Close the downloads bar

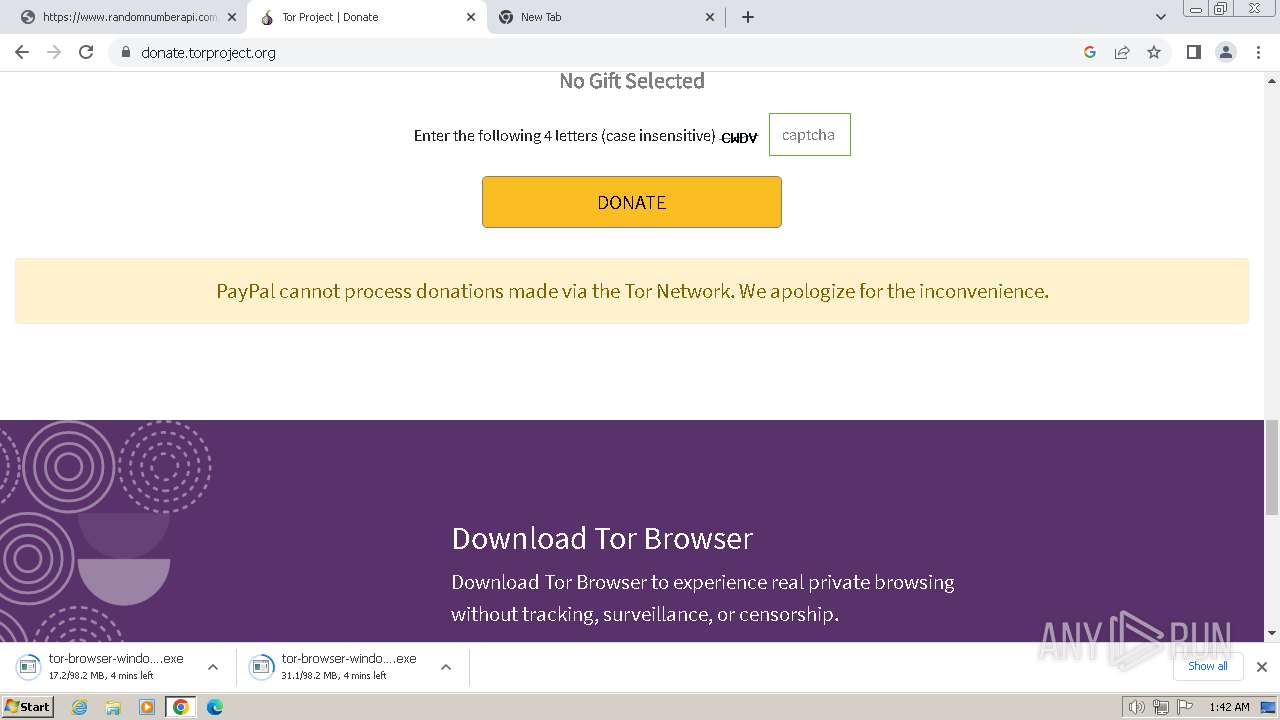point(1262,667)
